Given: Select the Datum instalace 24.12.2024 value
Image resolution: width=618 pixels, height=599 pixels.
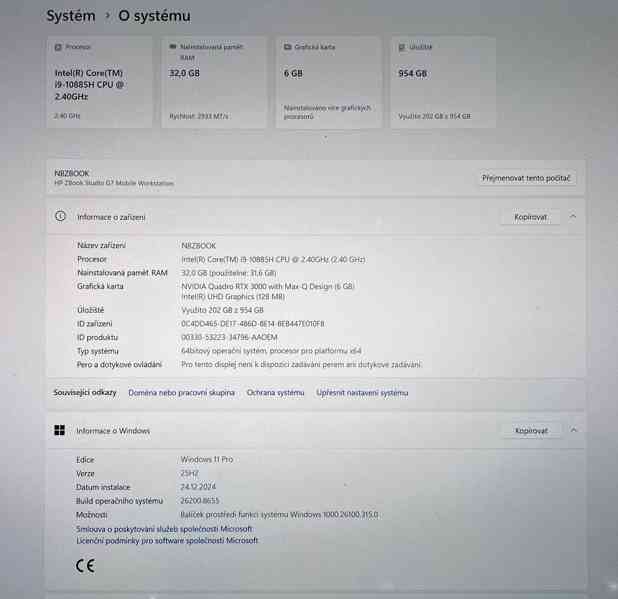Looking at the screenshot, I should pos(198,487).
